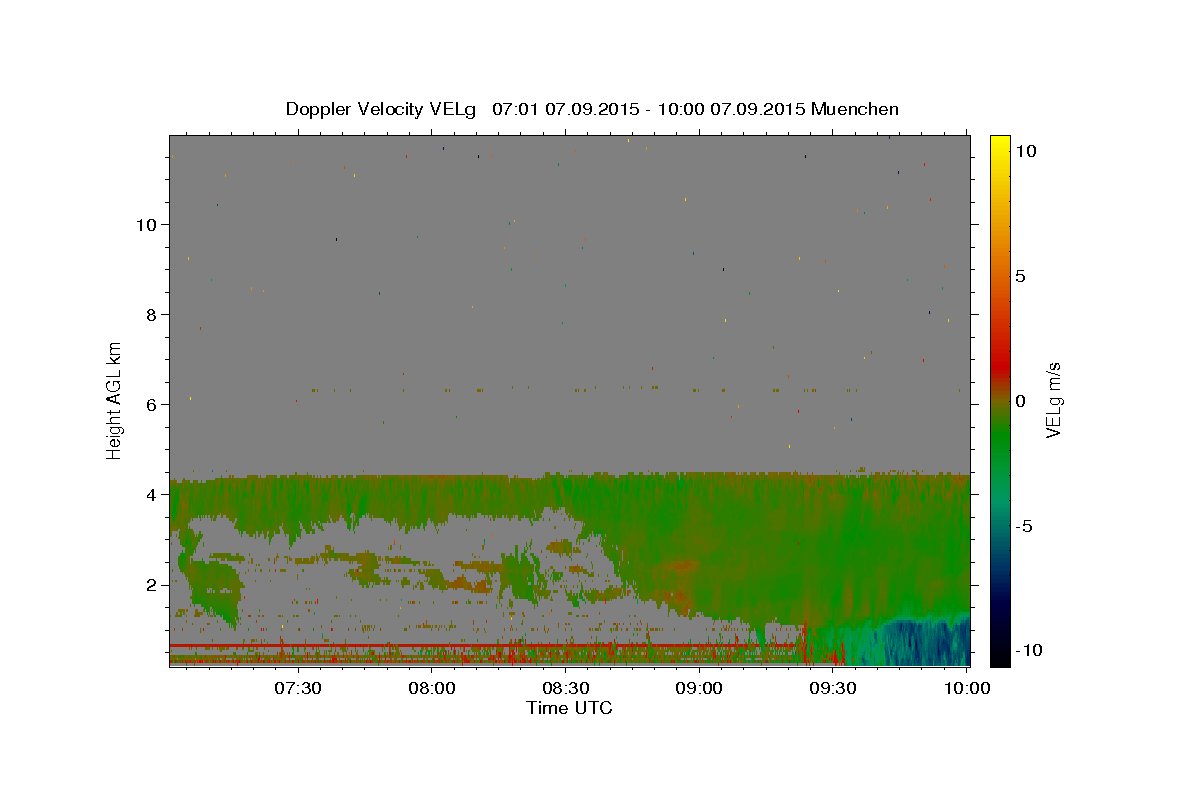Viewport: 1200px width, 800px height.
Task: Click the 09:00 time tick label
Action: tap(699, 688)
